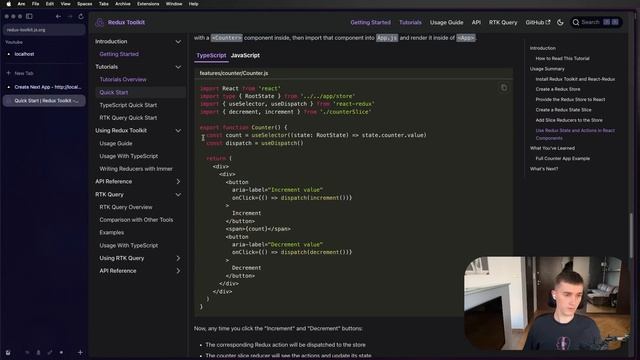Collapse the Using Redux Toolkit chevron

[178, 131]
